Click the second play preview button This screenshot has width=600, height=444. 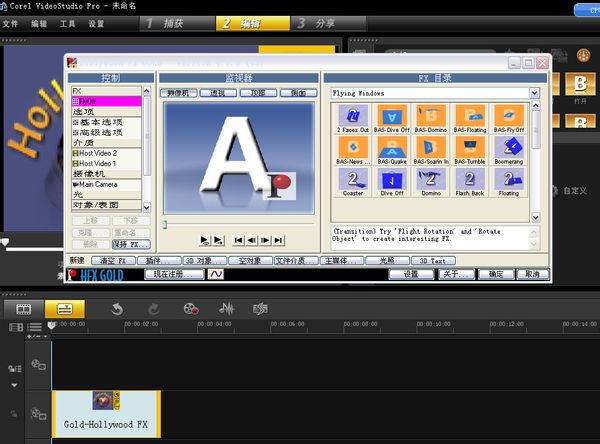(x=218, y=240)
